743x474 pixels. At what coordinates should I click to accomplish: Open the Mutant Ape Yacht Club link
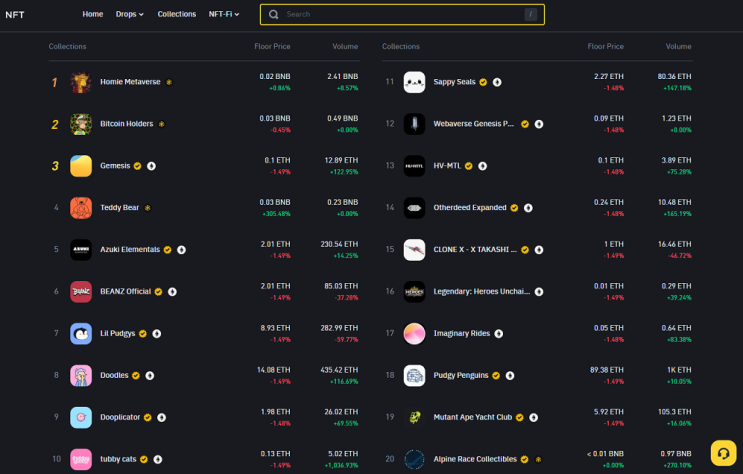pos(472,417)
